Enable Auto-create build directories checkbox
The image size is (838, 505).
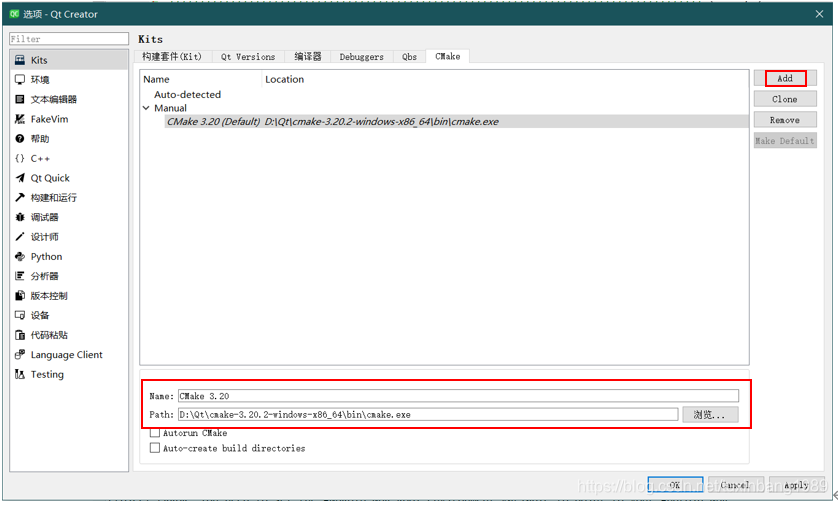pyautogui.click(x=155, y=448)
